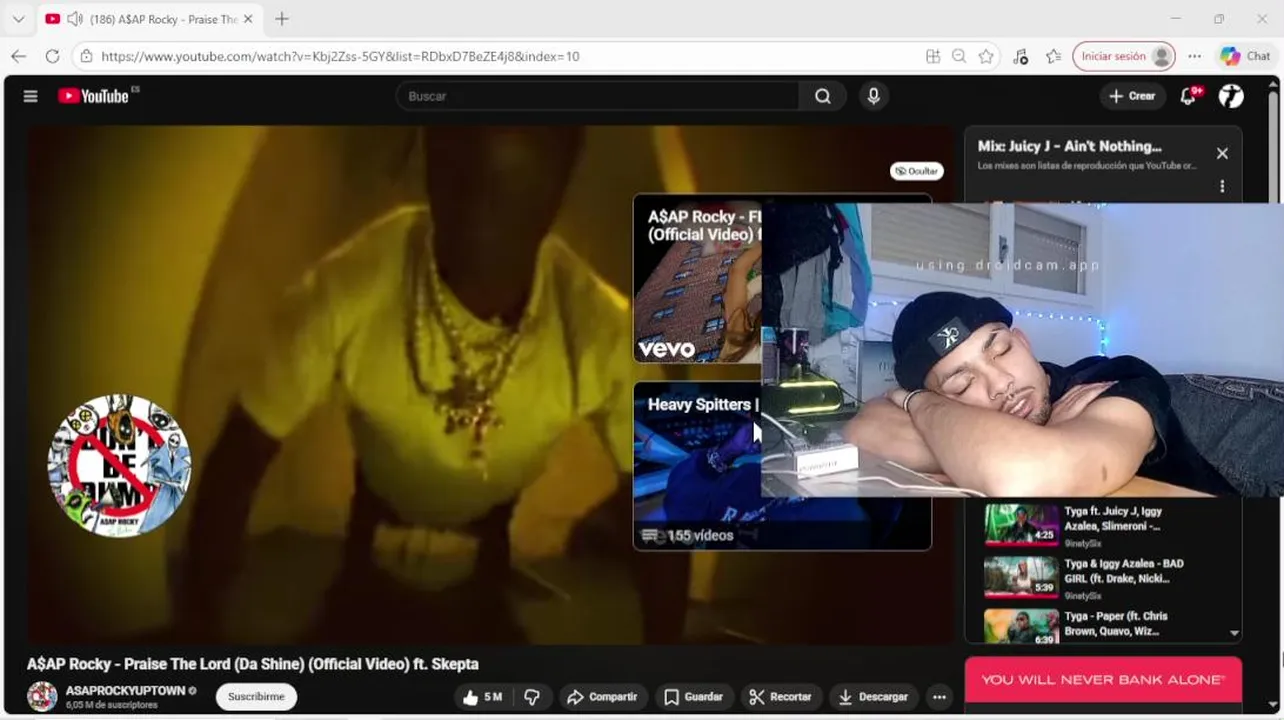The height and width of the screenshot is (720, 1284).
Task: Open the apps icon in the address bar
Action: tap(933, 56)
